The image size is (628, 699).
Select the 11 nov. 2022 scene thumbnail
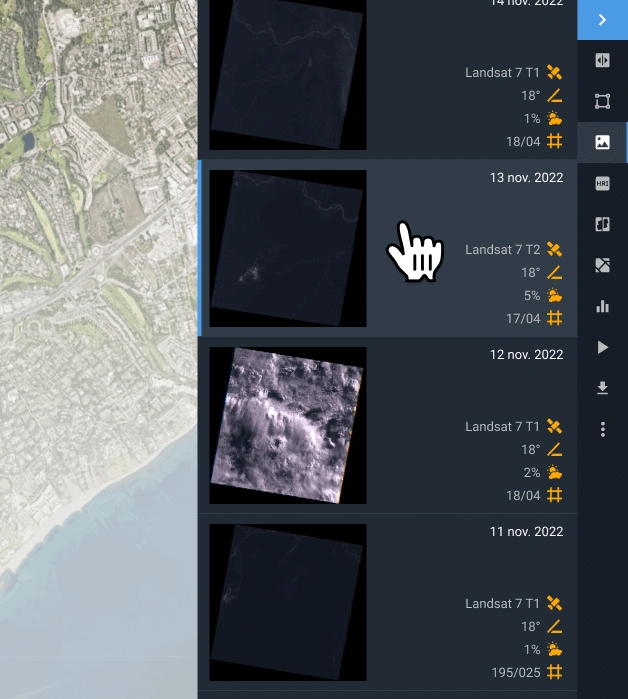288,602
